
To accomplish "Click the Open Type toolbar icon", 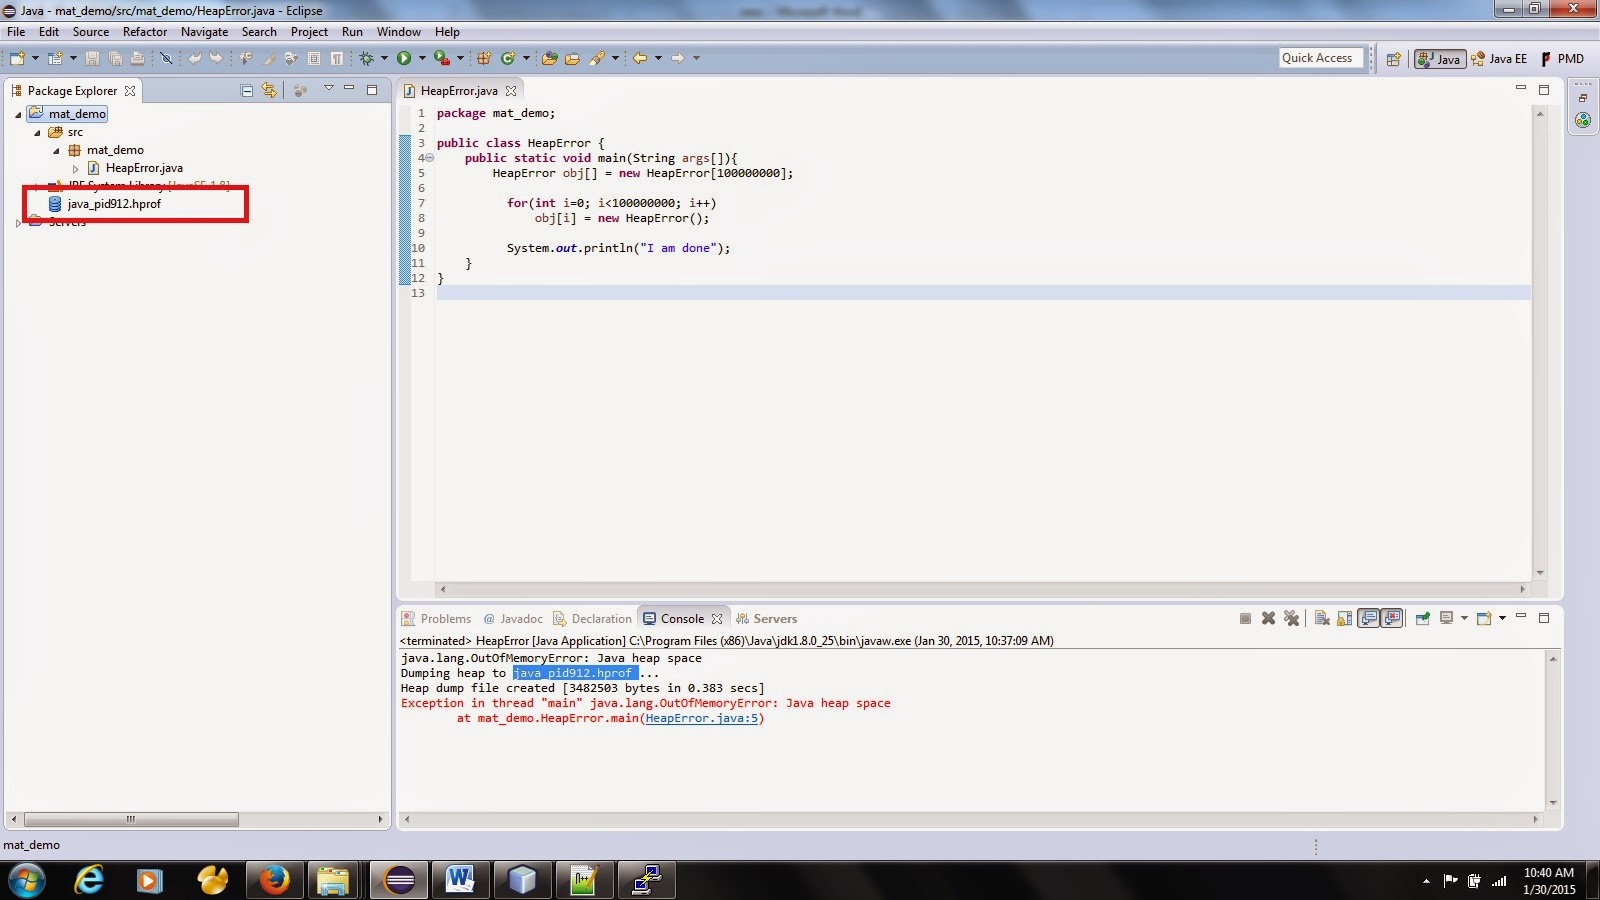I will [549, 58].
